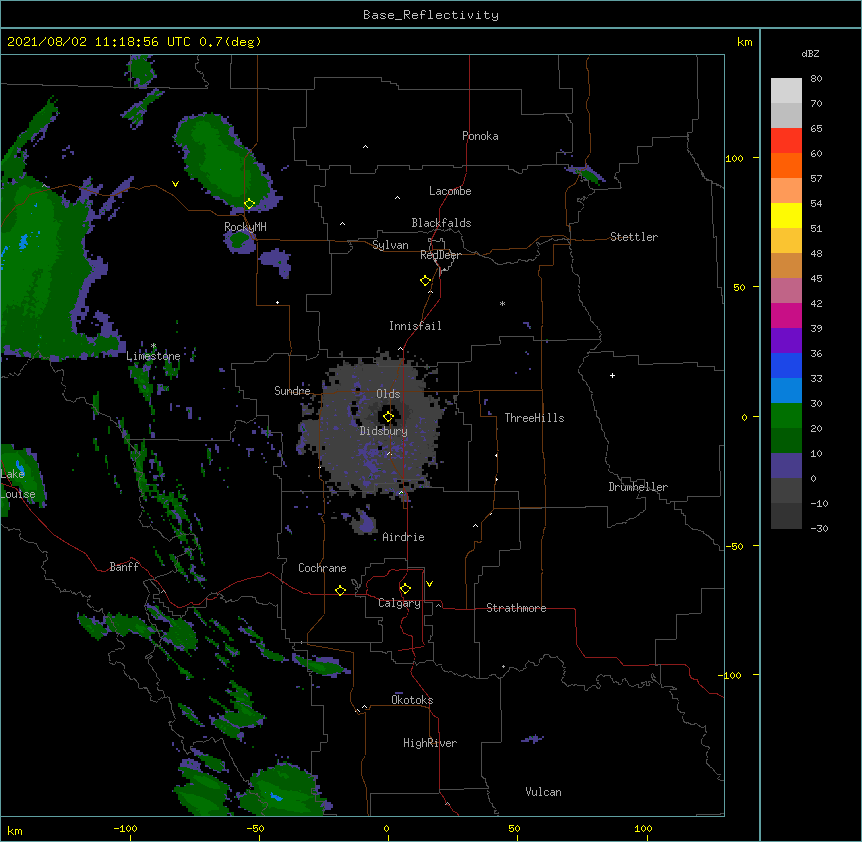
Task: Click the Blackfalds city label
Action: click(441, 223)
